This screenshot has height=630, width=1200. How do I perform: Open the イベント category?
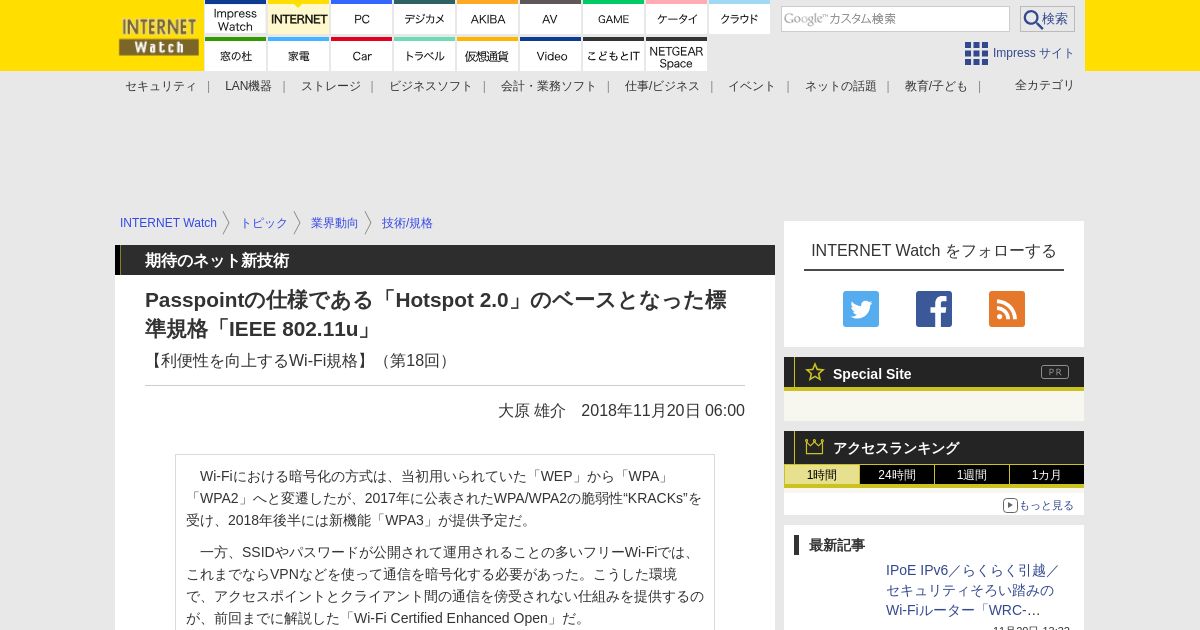pos(752,86)
